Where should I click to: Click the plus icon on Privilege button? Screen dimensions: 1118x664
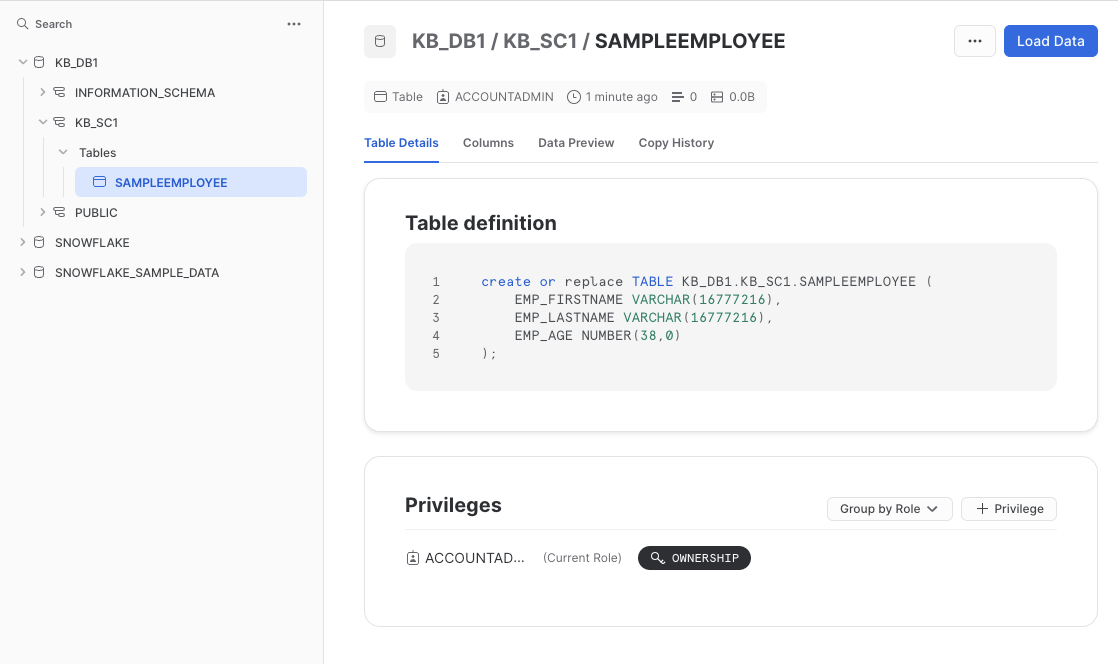982,509
